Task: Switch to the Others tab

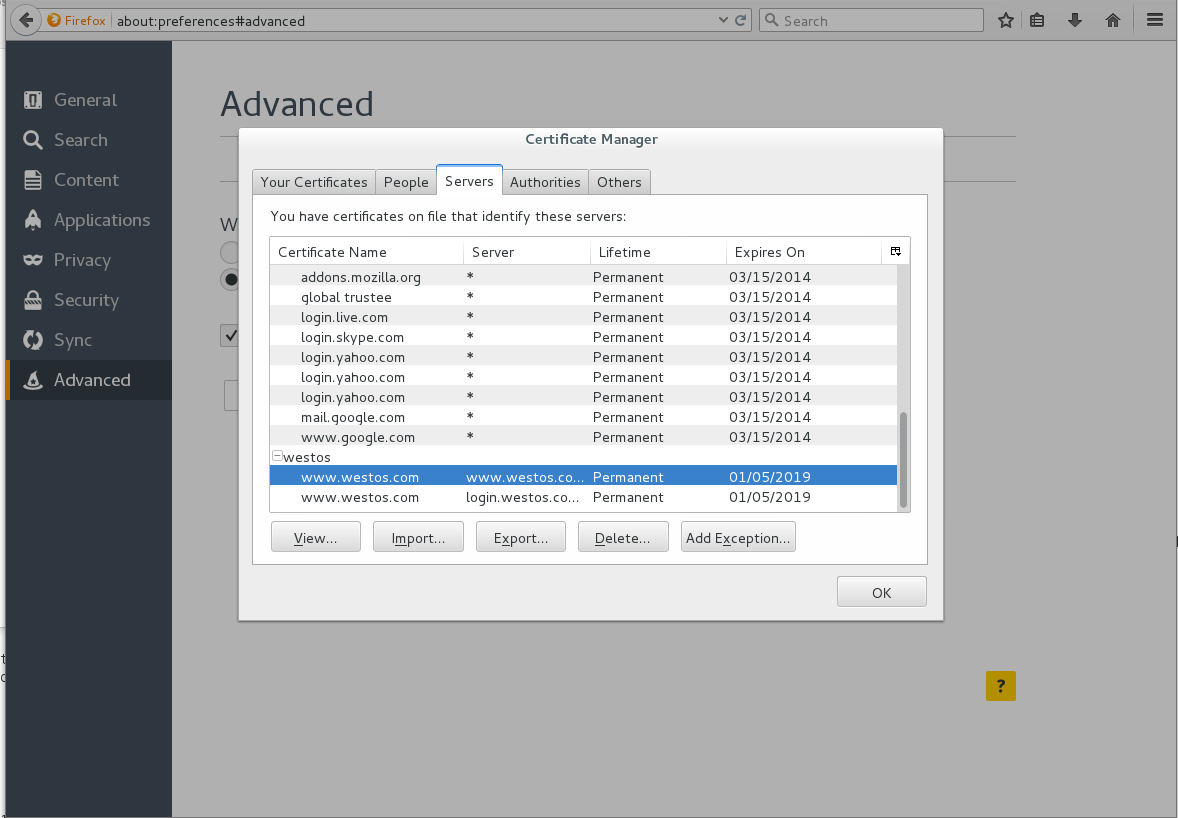Action: tap(619, 182)
